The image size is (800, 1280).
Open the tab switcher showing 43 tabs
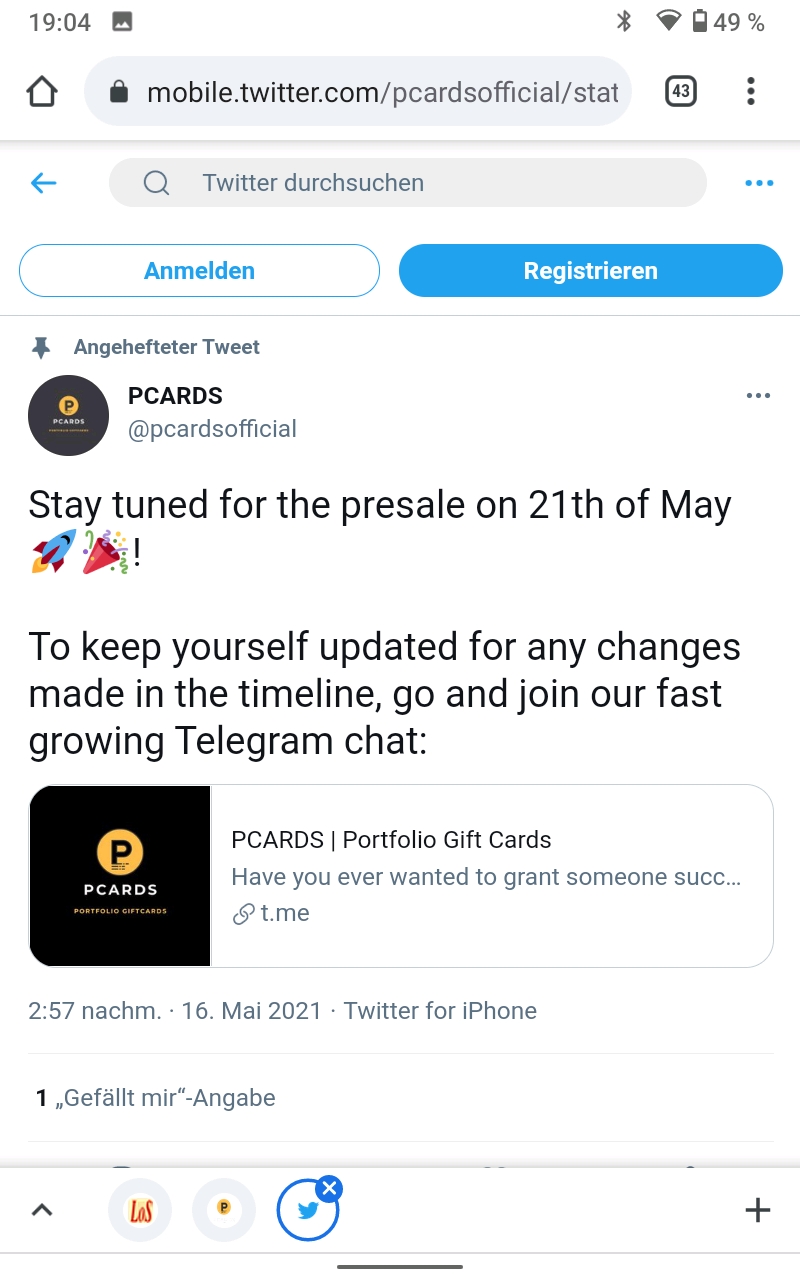point(680,92)
